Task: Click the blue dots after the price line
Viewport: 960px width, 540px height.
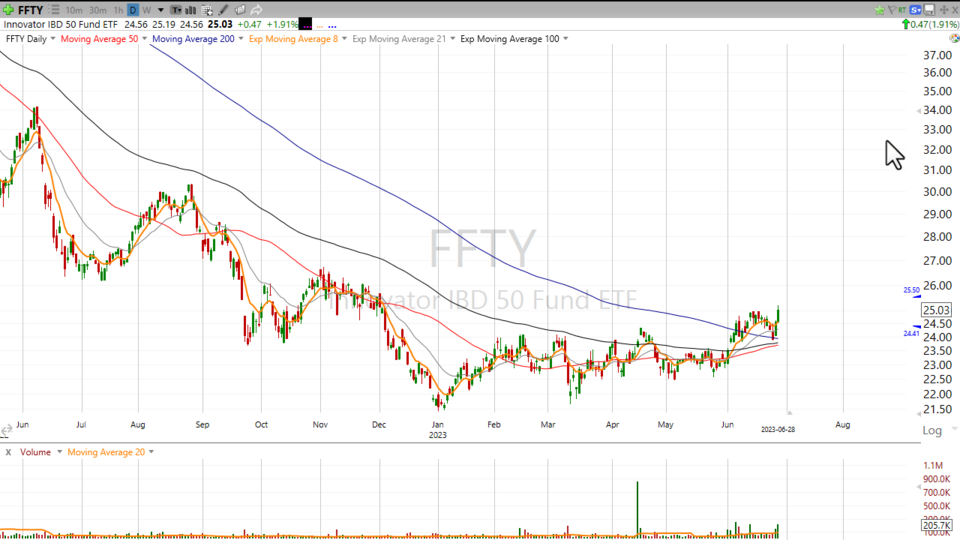Action: point(332,26)
